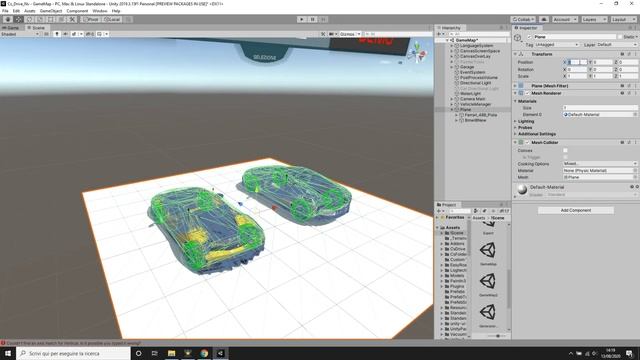Image resolution: width=640 pixels, height=360 pixels.
Task: Click Position X input field
Action: [x=577, y=62]
